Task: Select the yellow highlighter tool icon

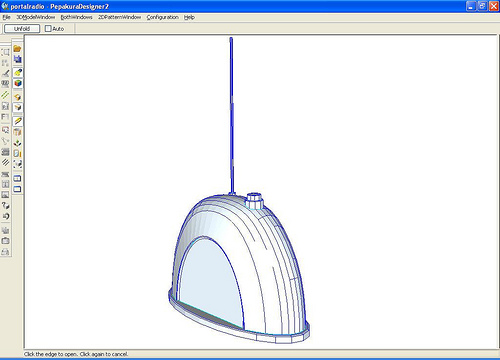Action: [18, 72]
